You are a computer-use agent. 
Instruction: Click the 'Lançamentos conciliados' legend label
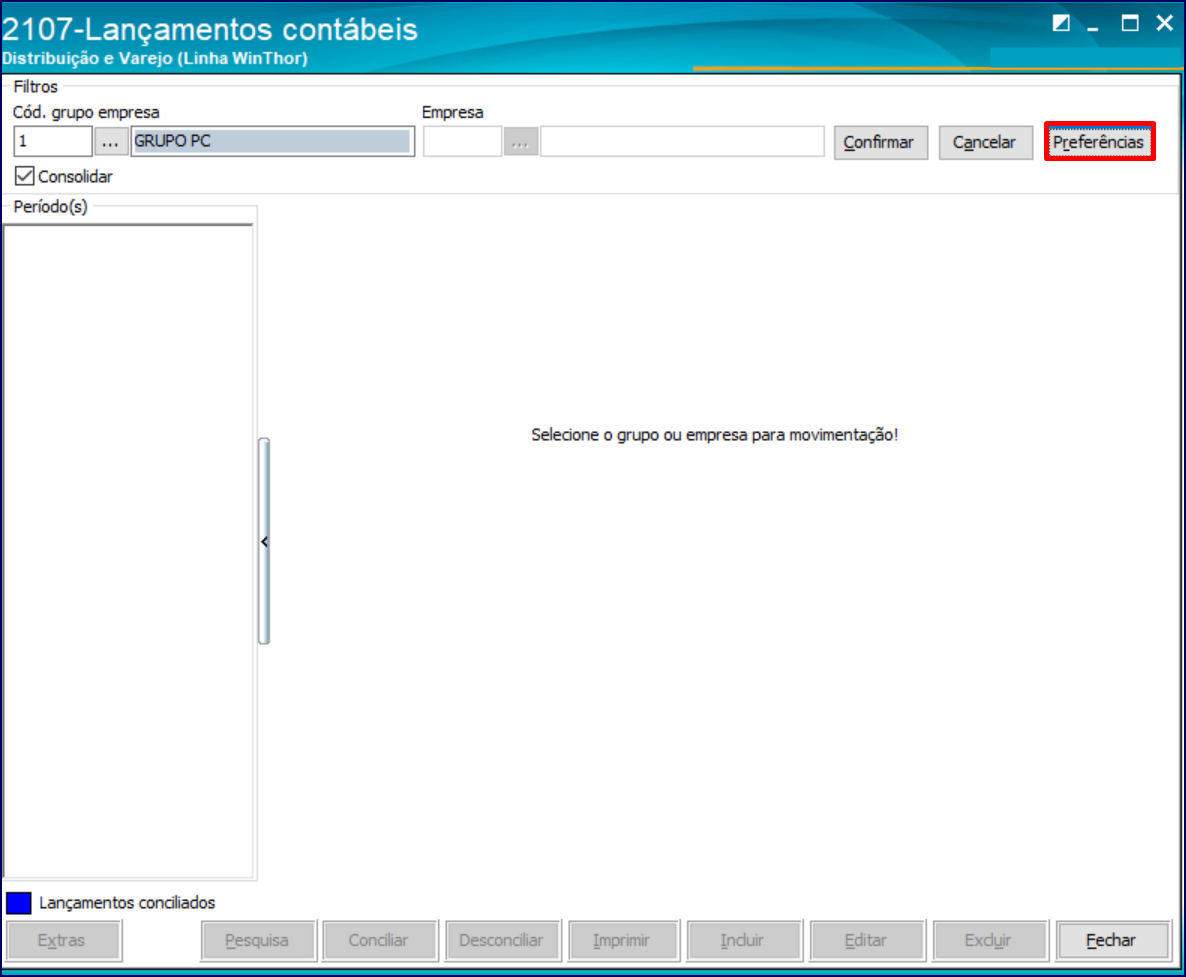pos(127,902)
